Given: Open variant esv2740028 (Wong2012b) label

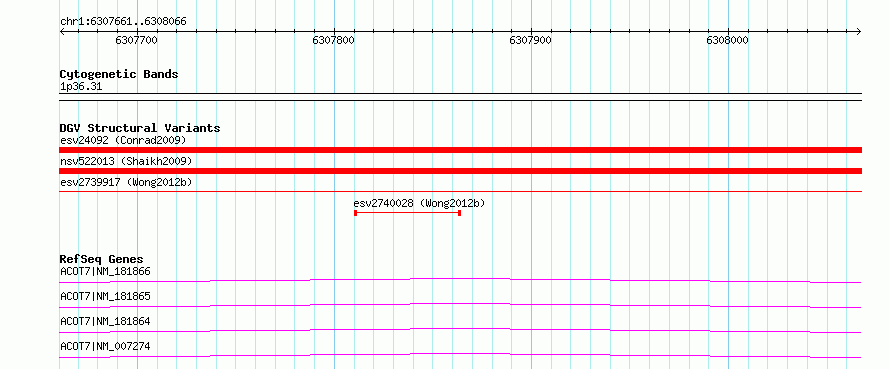Looking at the screenshot, I should (419, 203).
